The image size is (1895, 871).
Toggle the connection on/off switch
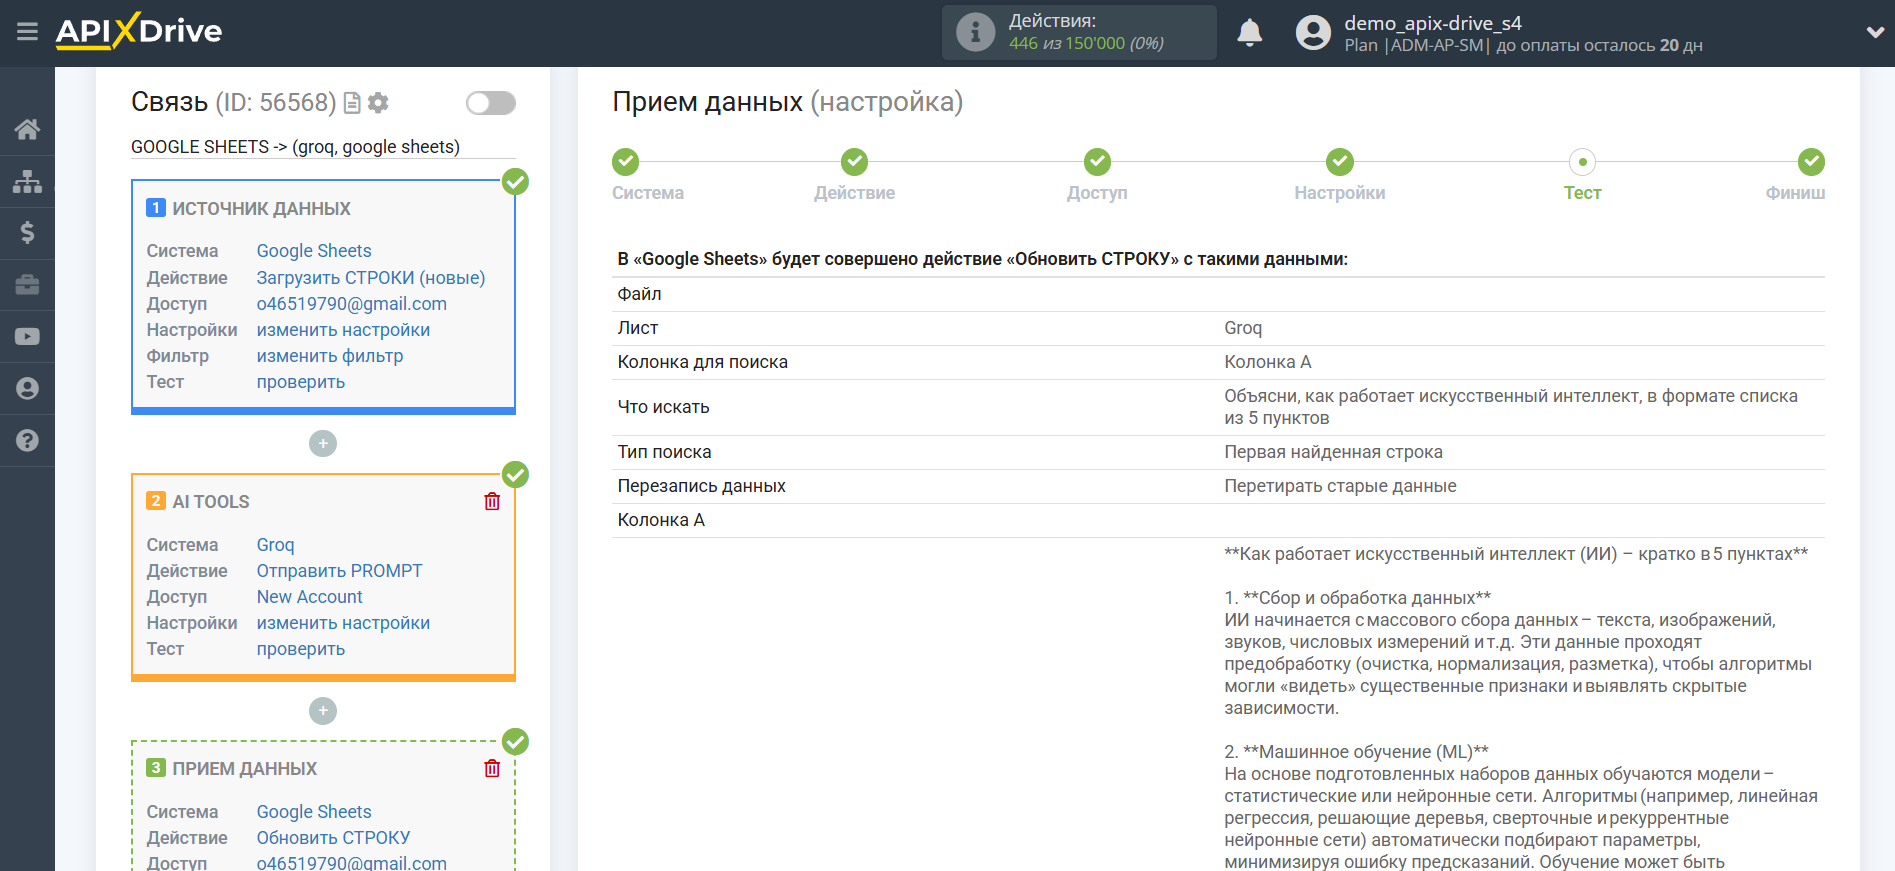pyautogui.click(x=491, y=103)
